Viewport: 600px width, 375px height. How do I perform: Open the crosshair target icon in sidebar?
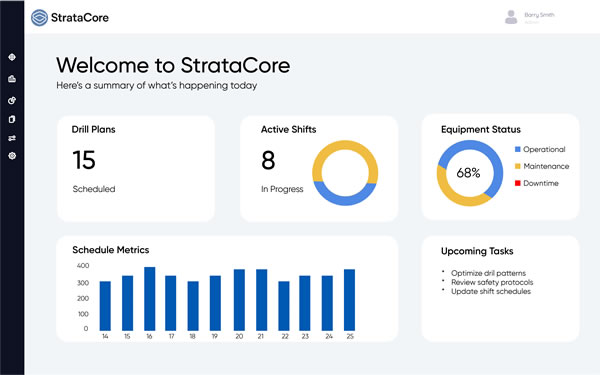12,57
